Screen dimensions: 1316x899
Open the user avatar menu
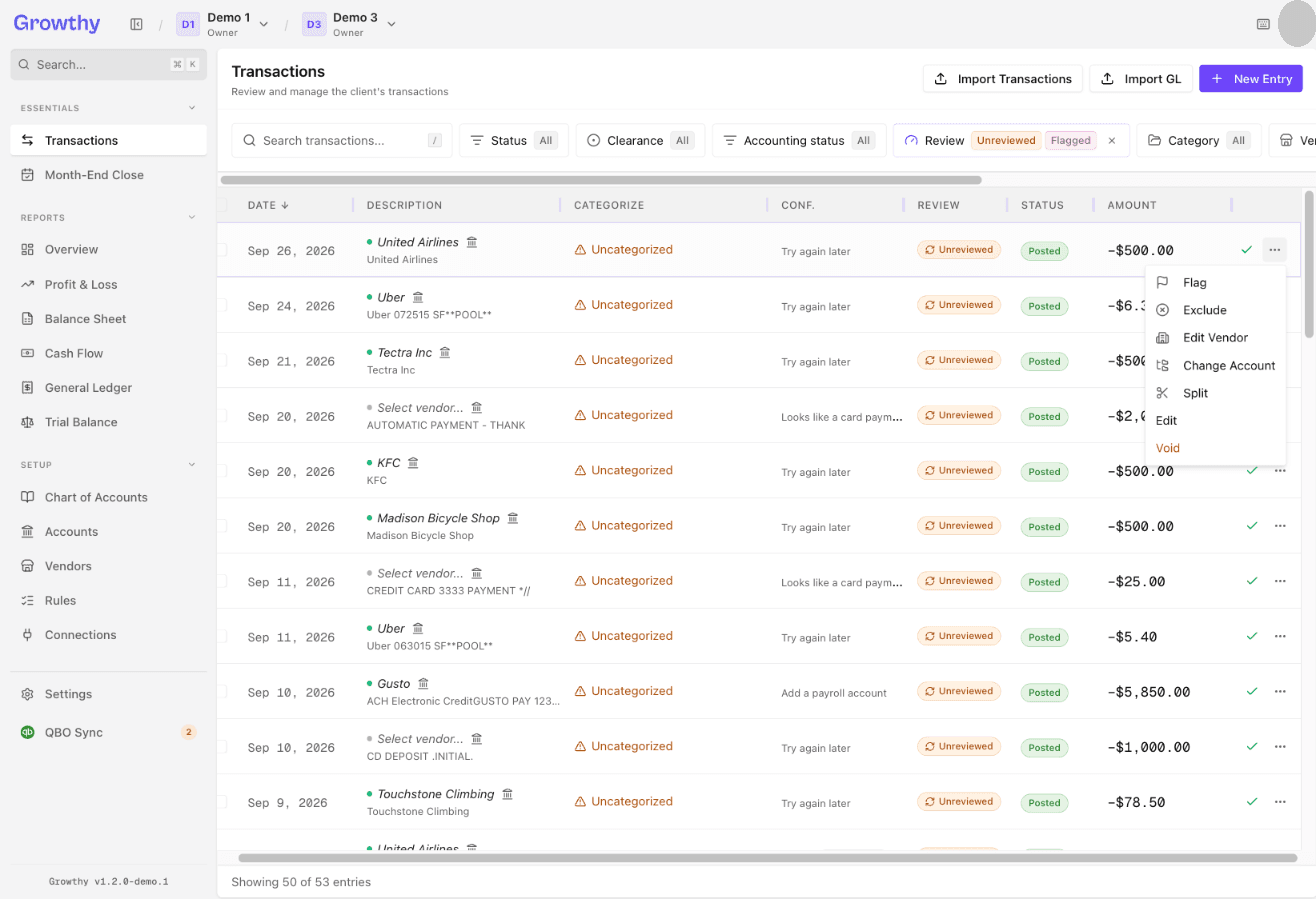point(1298,24)
